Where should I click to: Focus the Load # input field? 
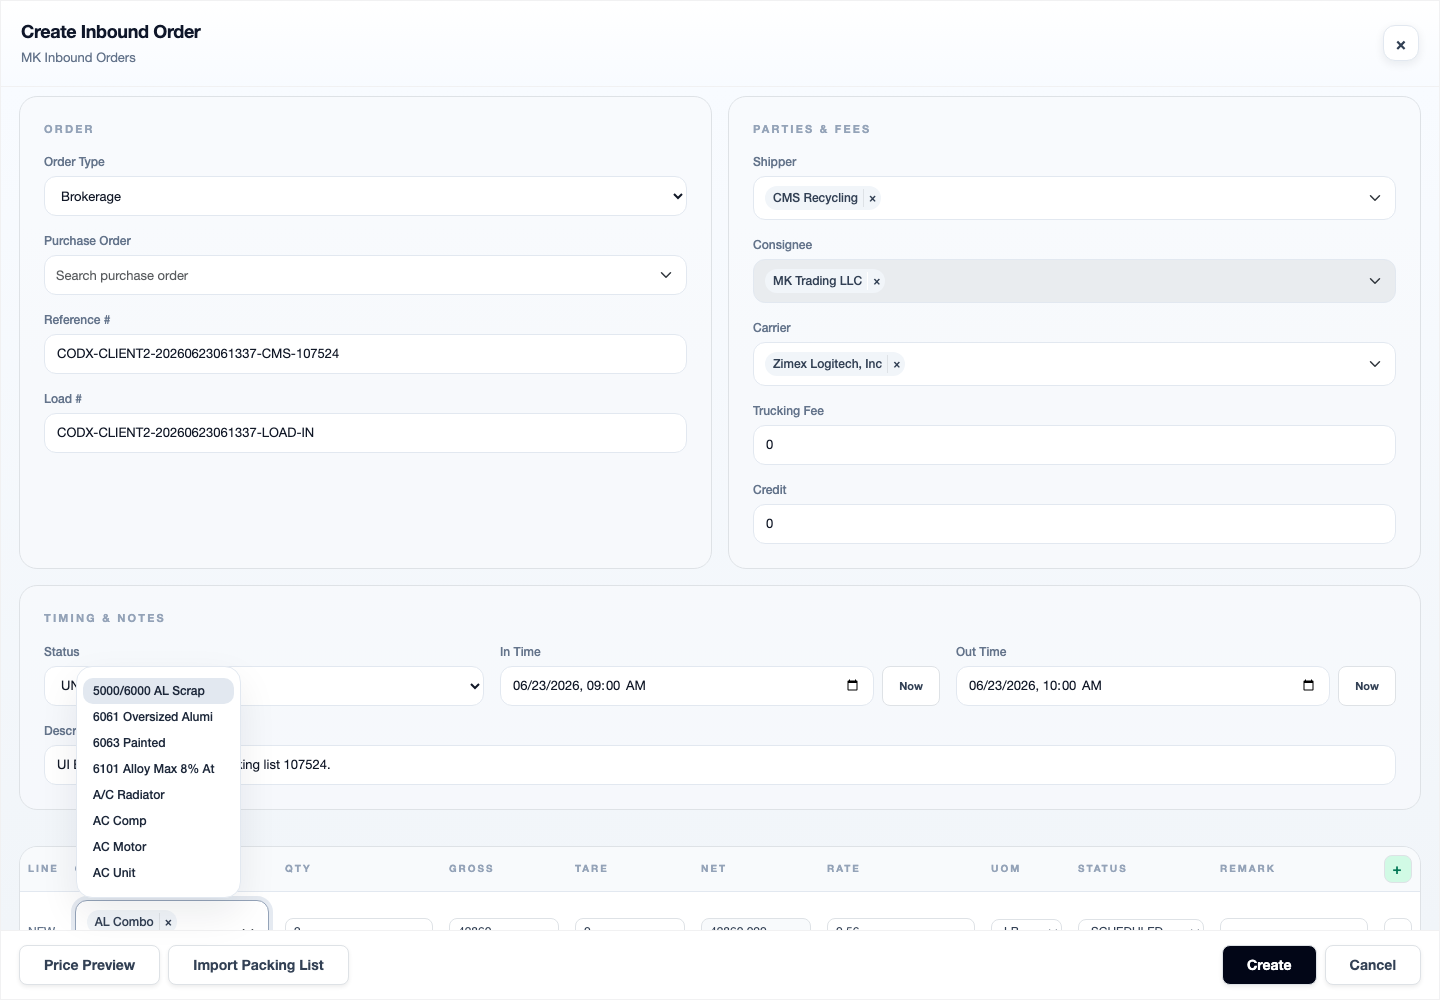click(365, 433)
